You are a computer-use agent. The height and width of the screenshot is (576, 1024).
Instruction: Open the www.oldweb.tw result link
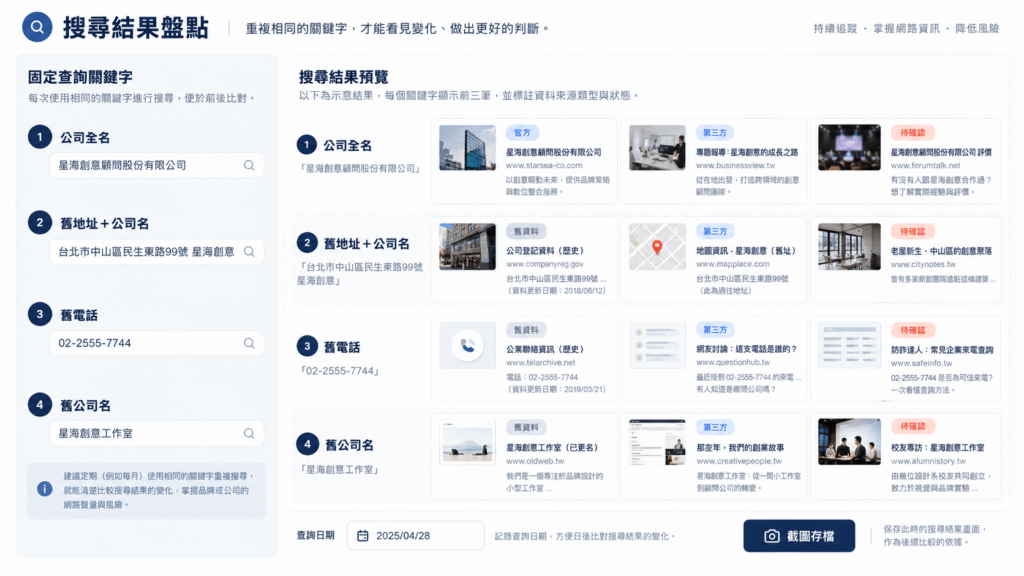(535, 461)
